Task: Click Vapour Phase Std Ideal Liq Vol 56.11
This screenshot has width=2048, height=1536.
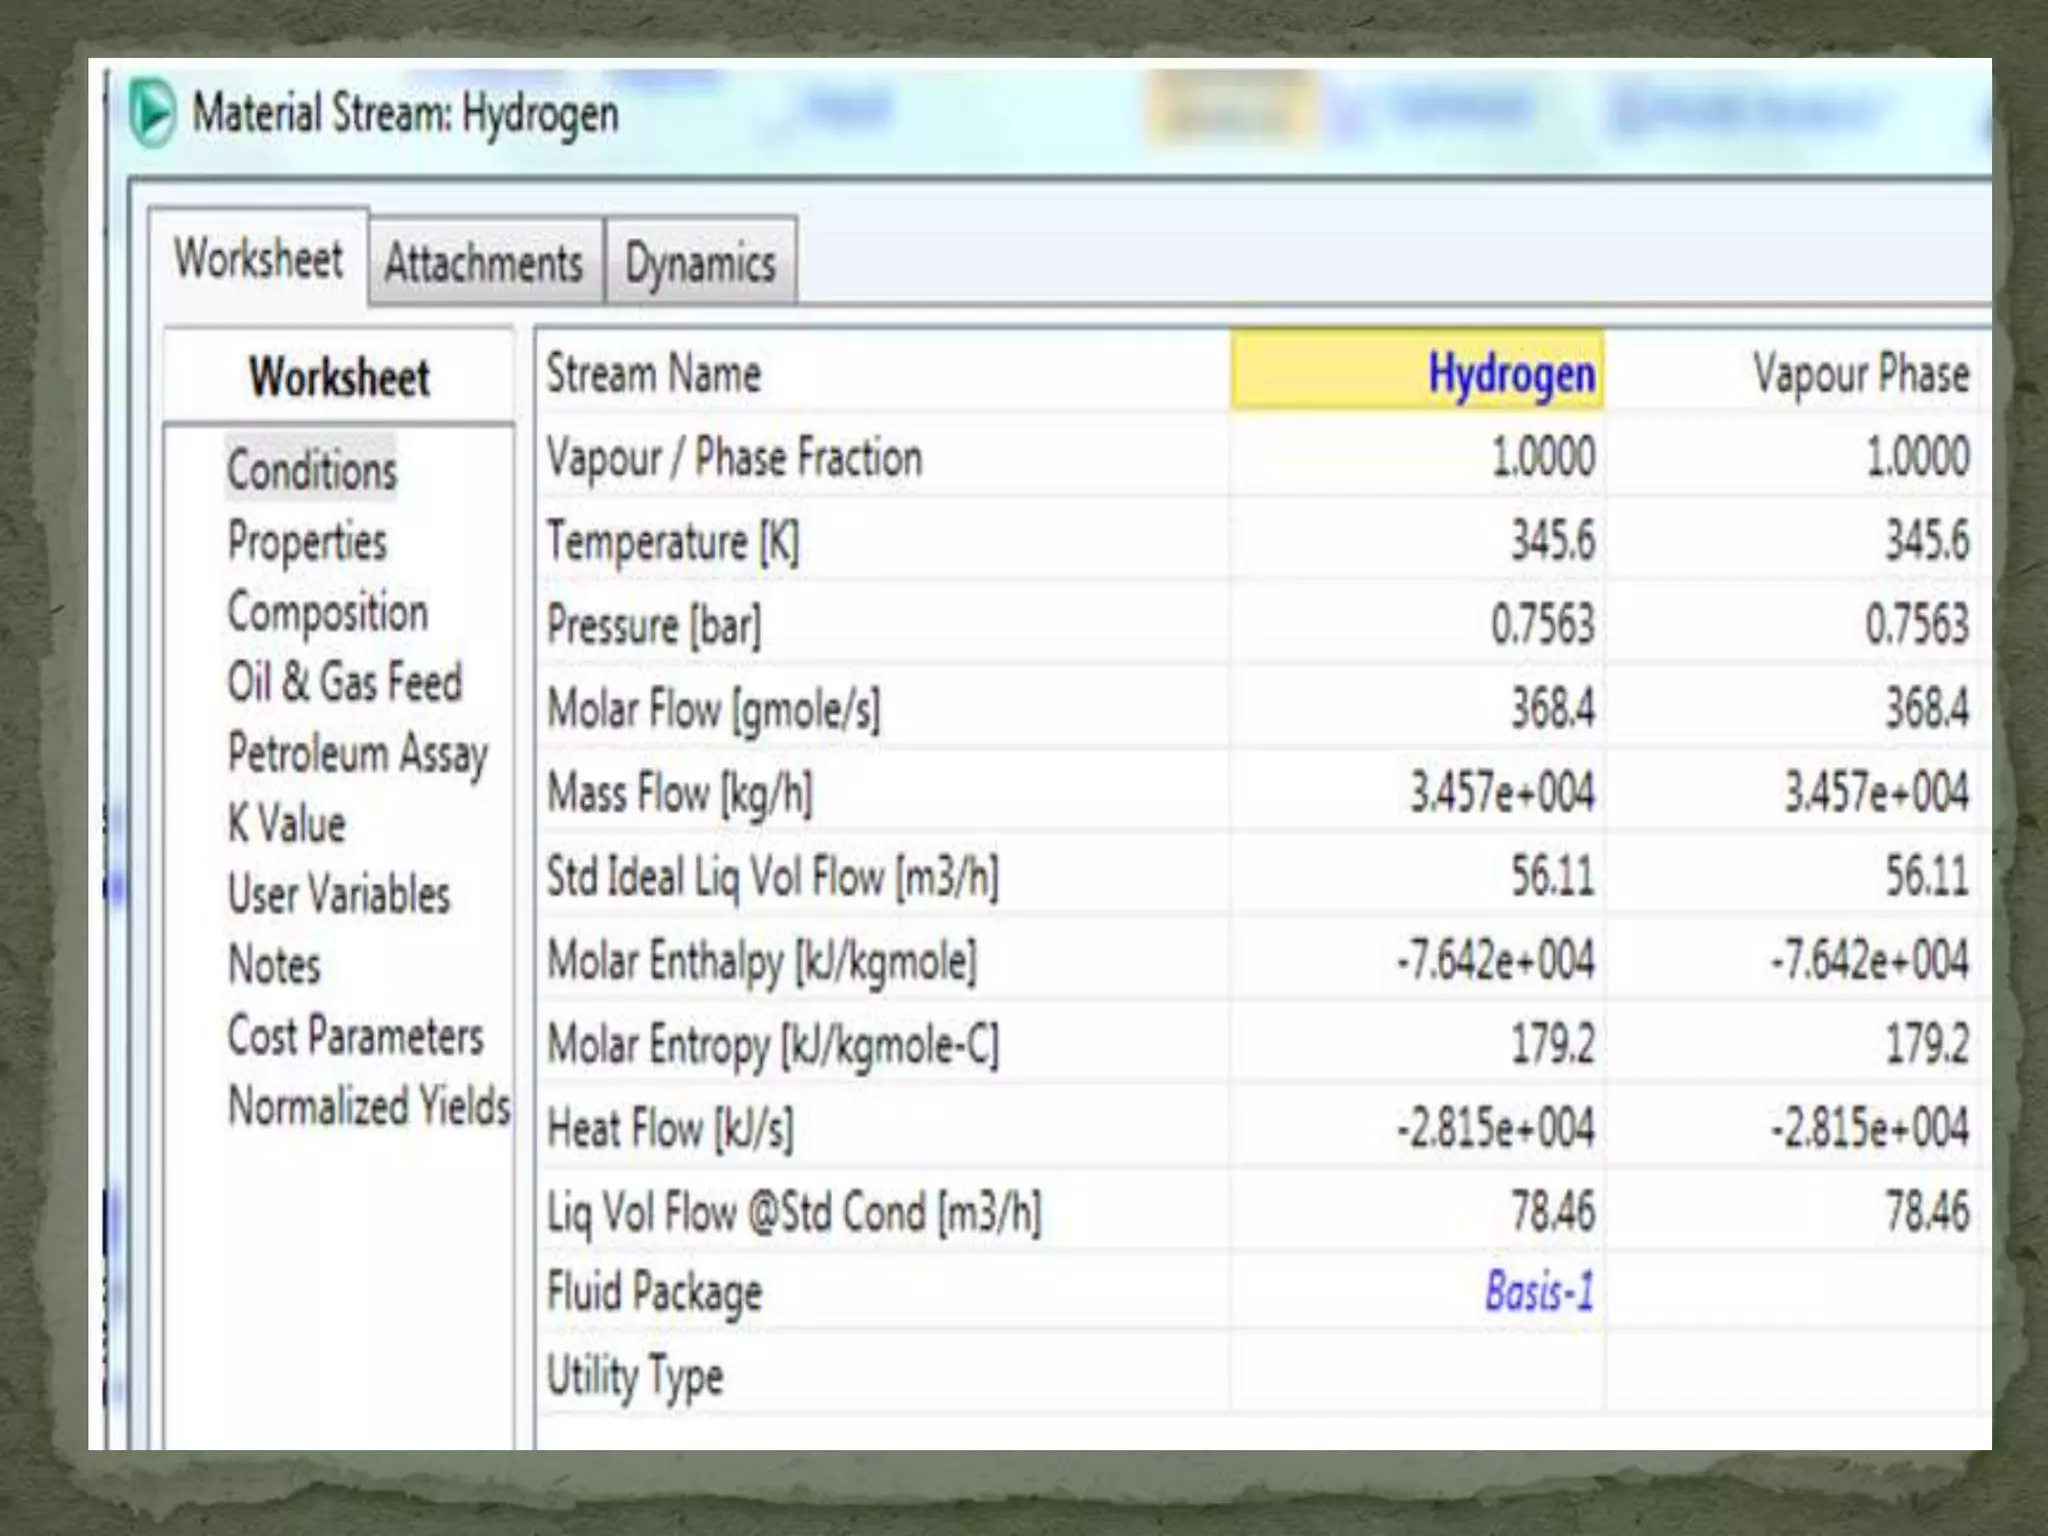Action: point(1927,876)
